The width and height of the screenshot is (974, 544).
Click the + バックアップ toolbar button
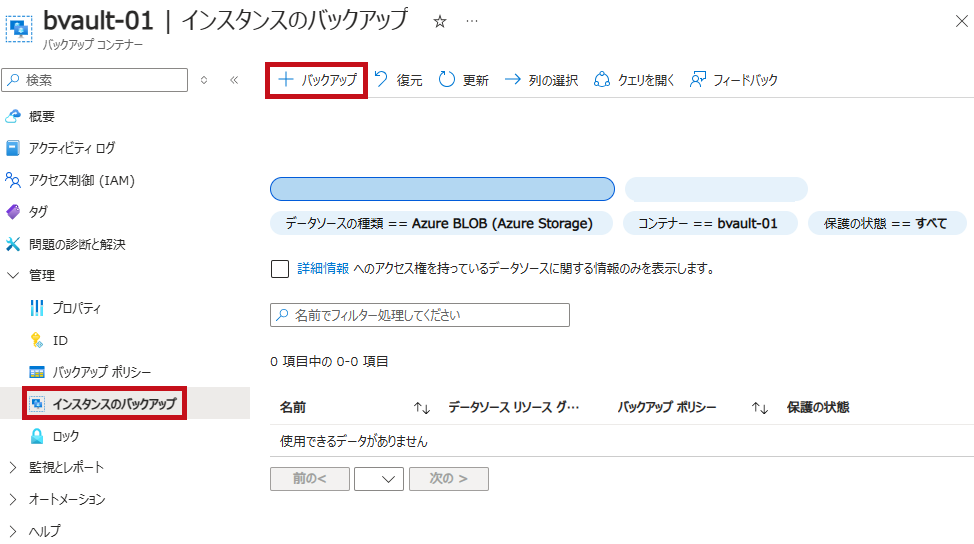317,80
